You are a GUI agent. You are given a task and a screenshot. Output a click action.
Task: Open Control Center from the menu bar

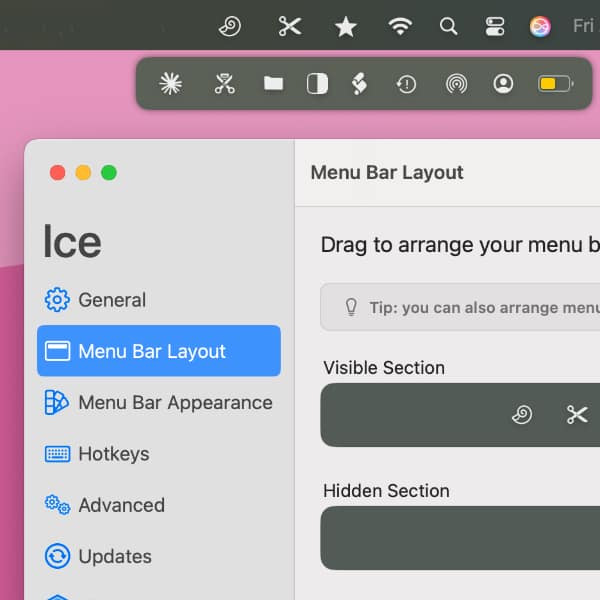click(495, 27)
